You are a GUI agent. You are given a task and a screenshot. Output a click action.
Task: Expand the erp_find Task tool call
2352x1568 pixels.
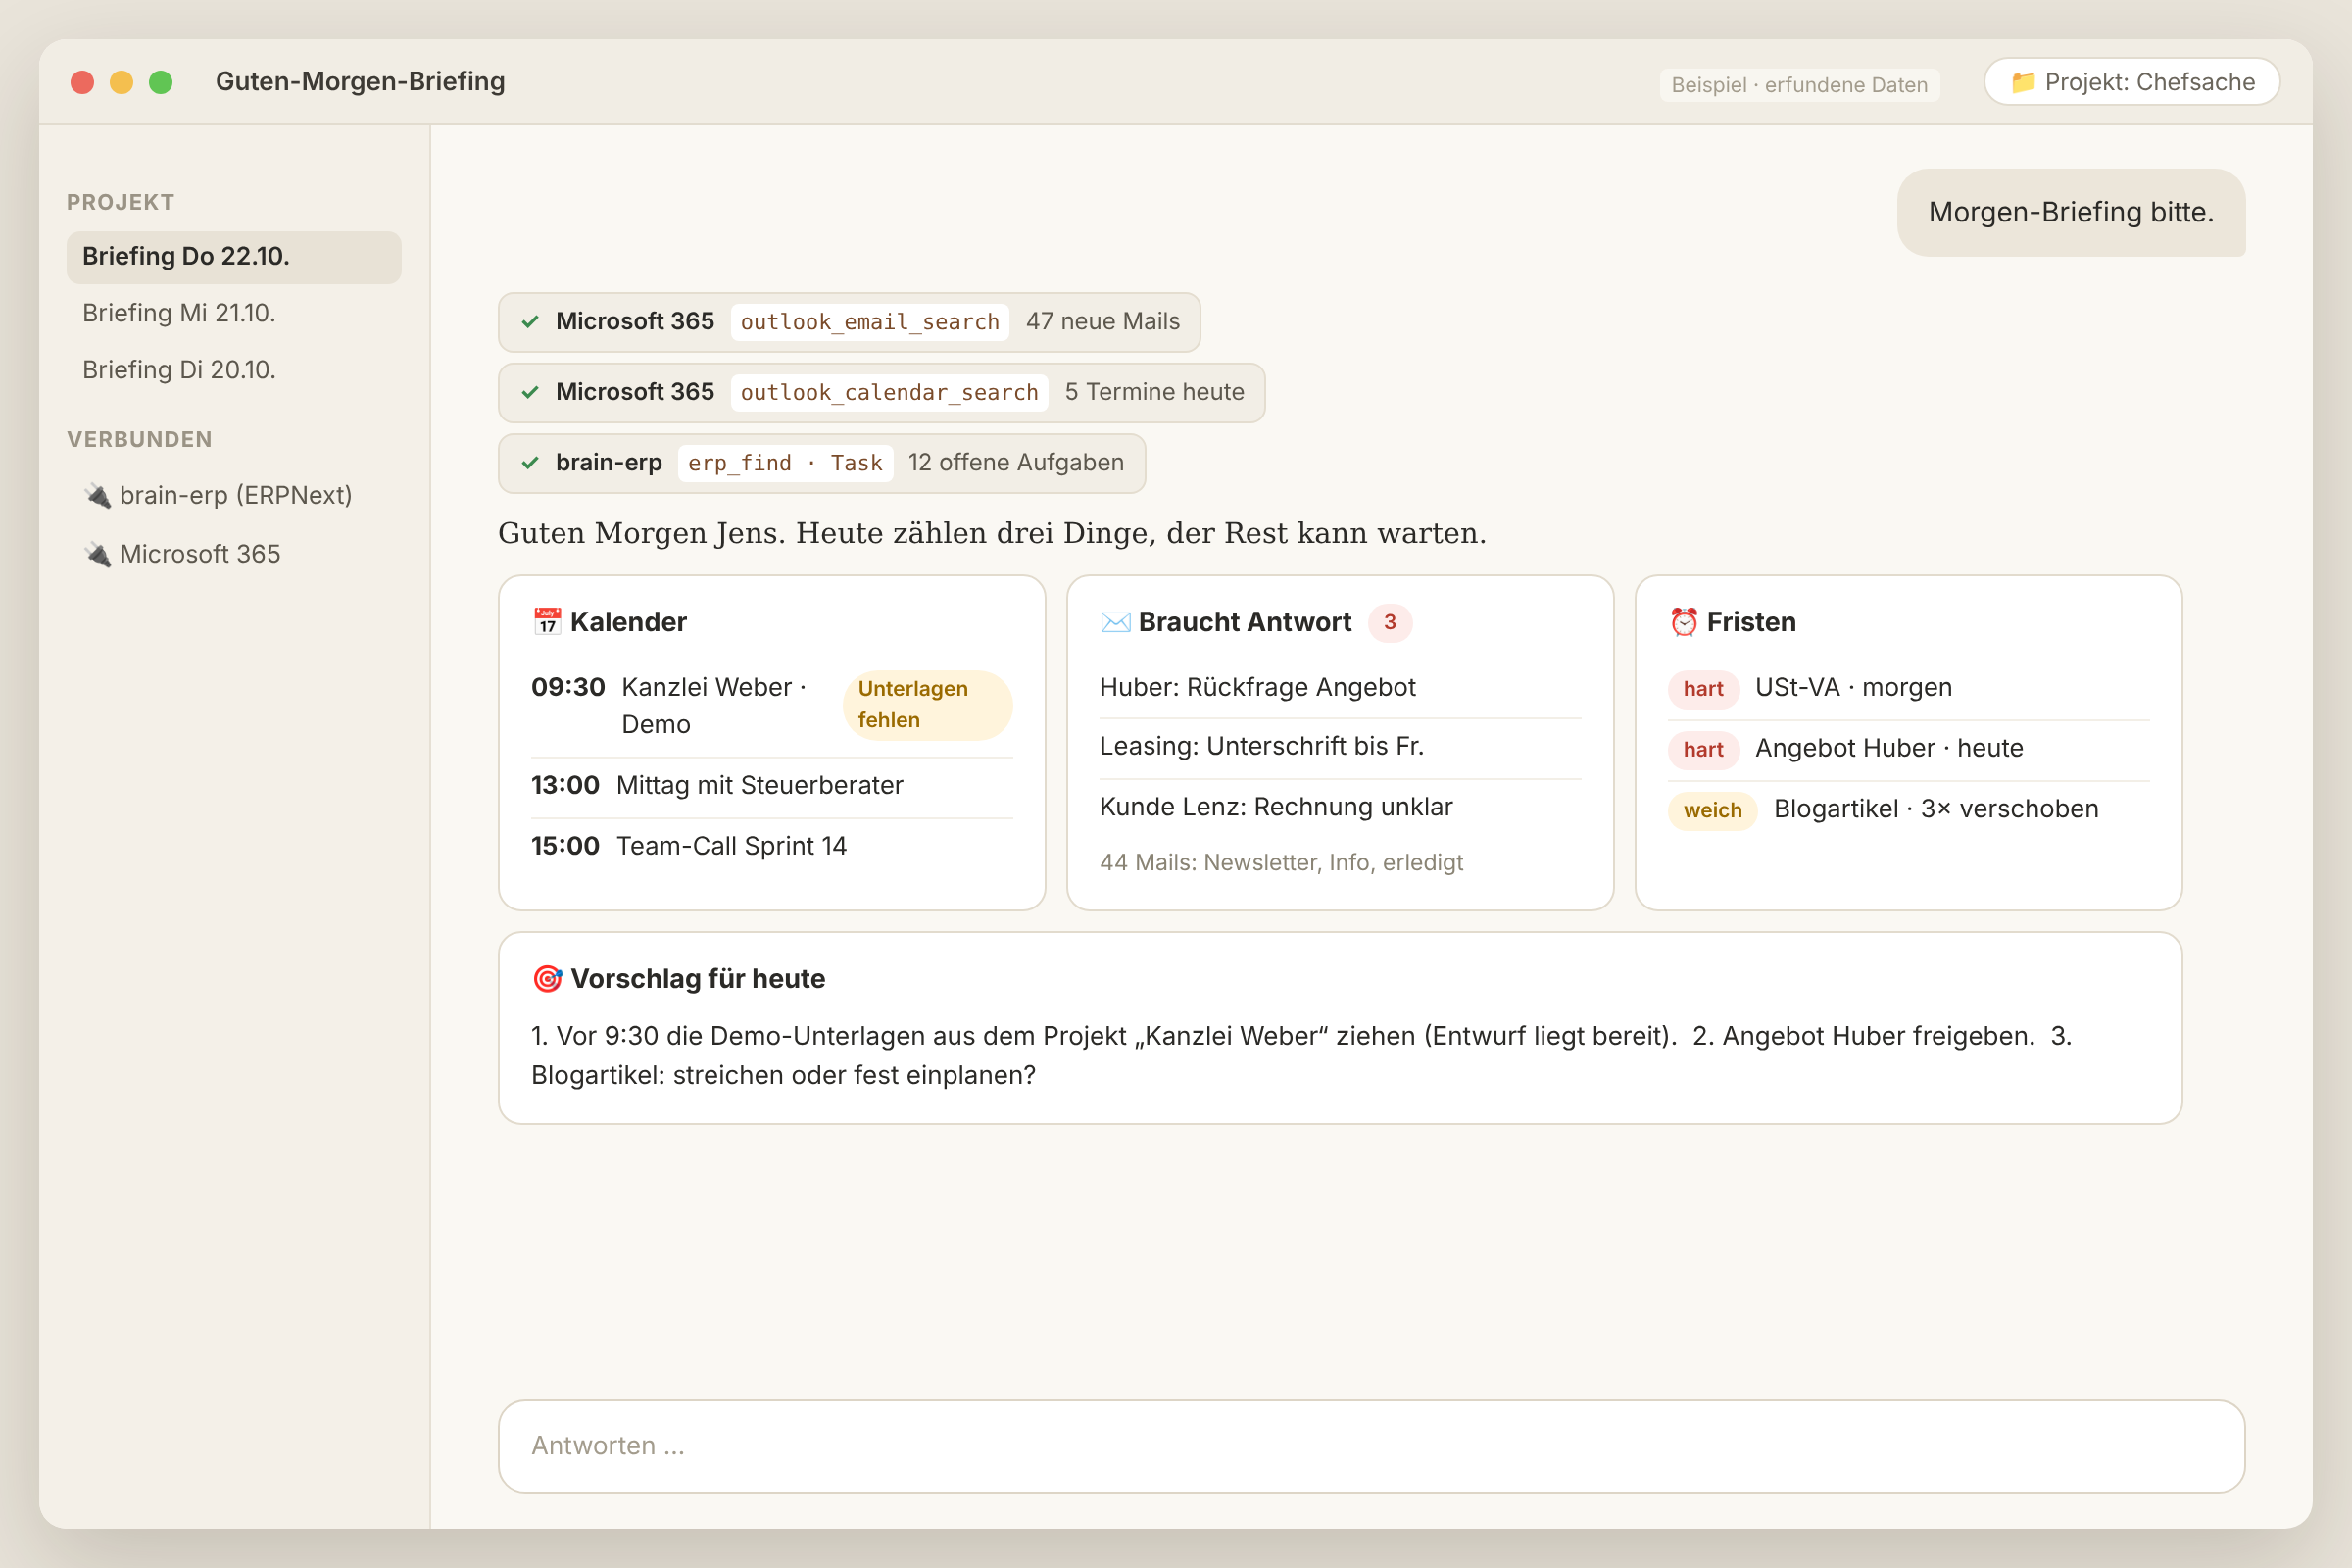[821, 463]
